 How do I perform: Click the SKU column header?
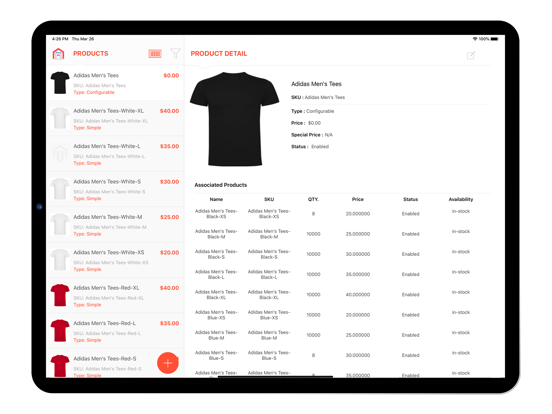tap(269, 199)
